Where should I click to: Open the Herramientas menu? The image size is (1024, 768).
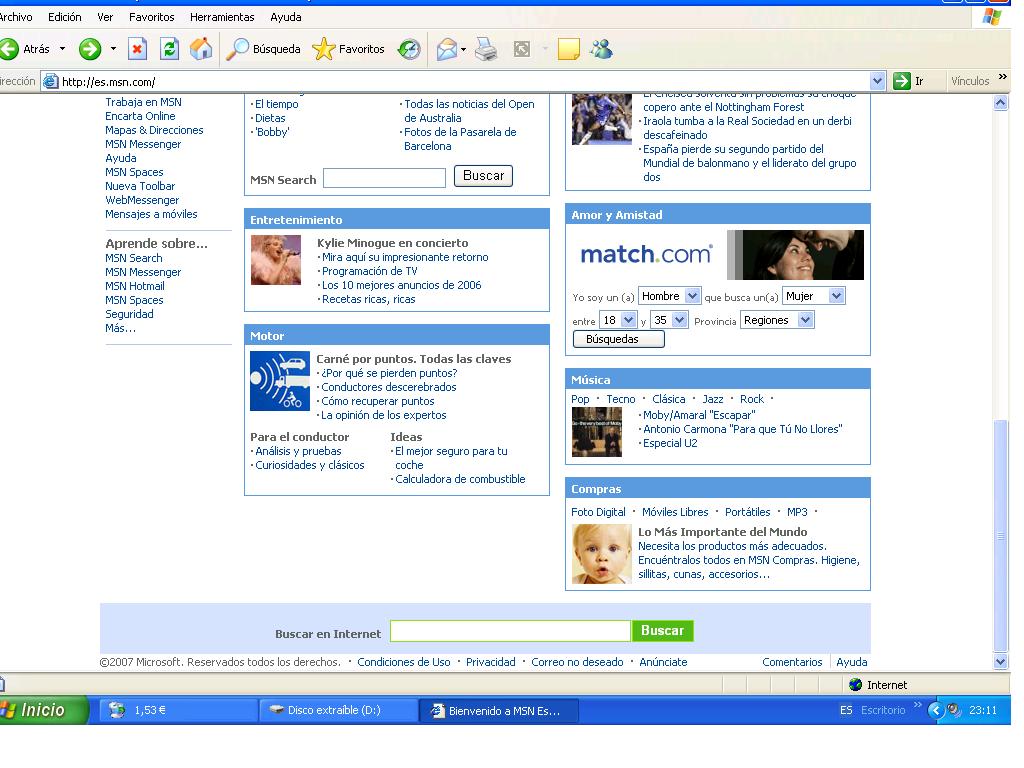point(222,17)
